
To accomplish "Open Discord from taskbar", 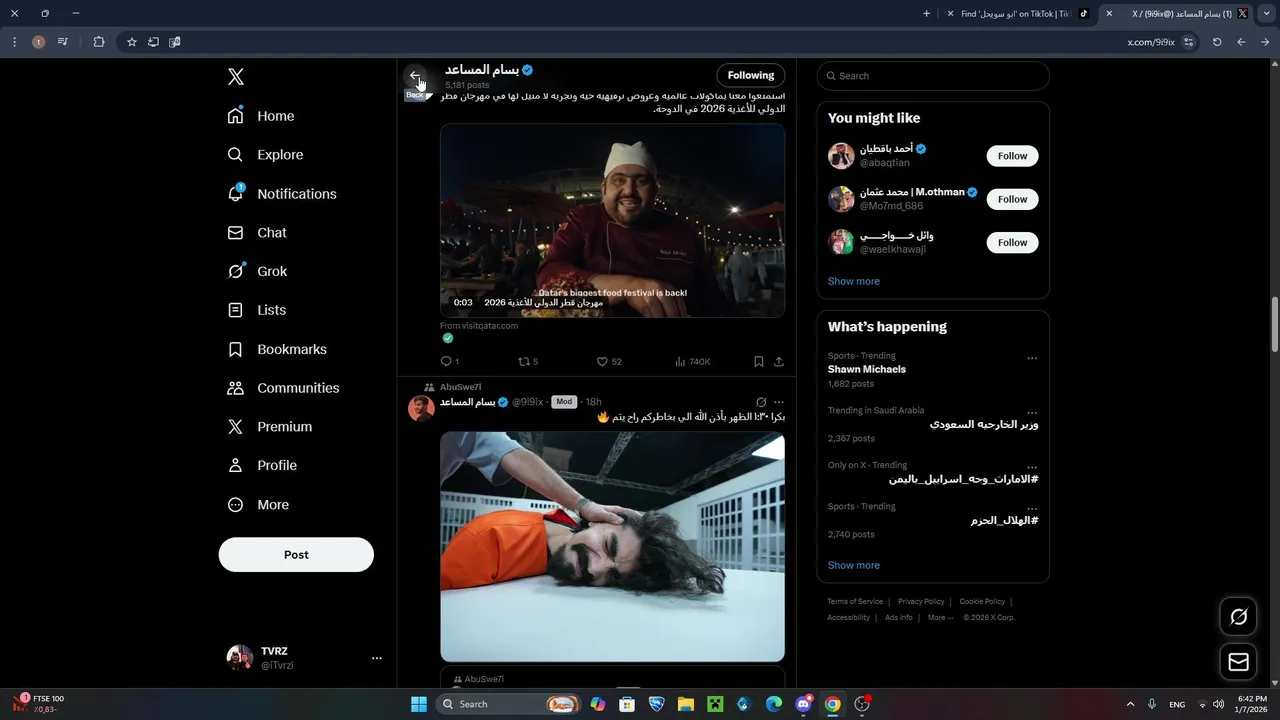I will tap(803, 704).
